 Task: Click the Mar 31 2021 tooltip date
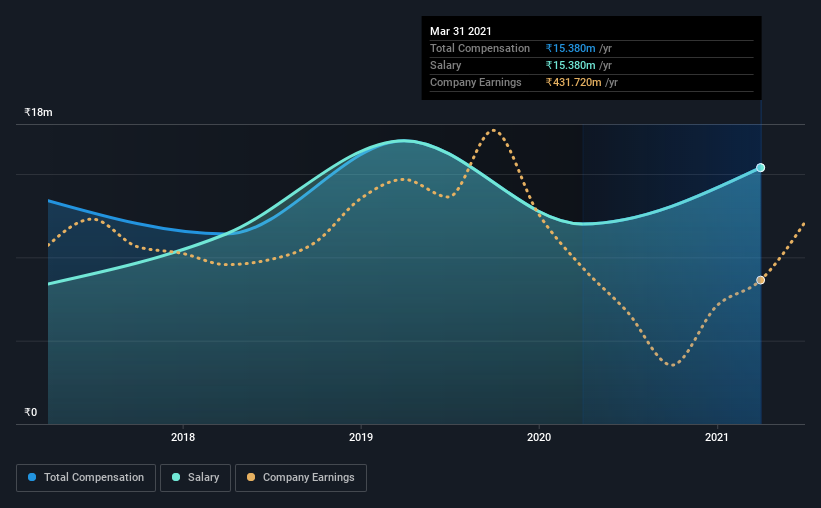click(x=461, y=31)
